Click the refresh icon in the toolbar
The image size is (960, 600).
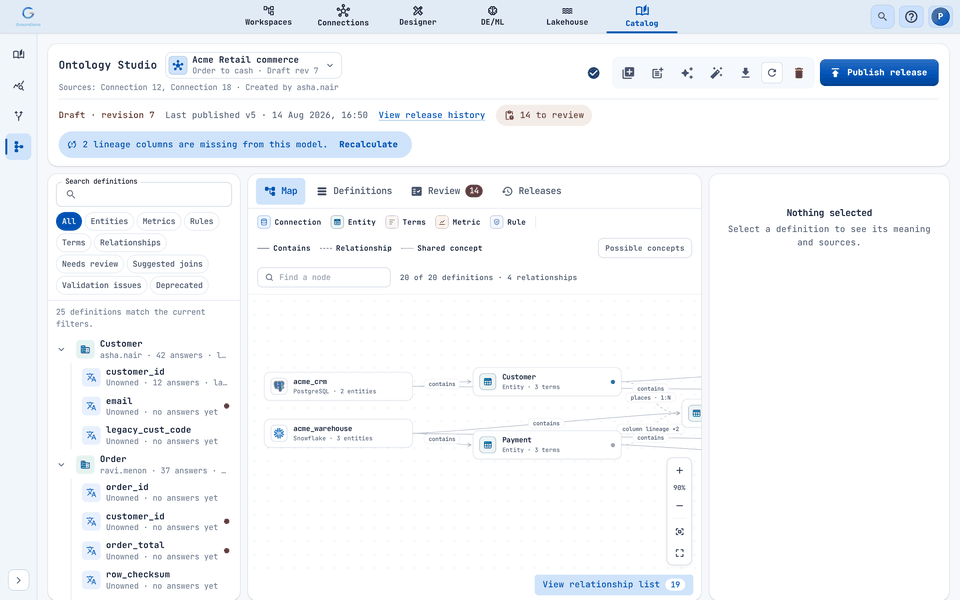tap(772, 73)
